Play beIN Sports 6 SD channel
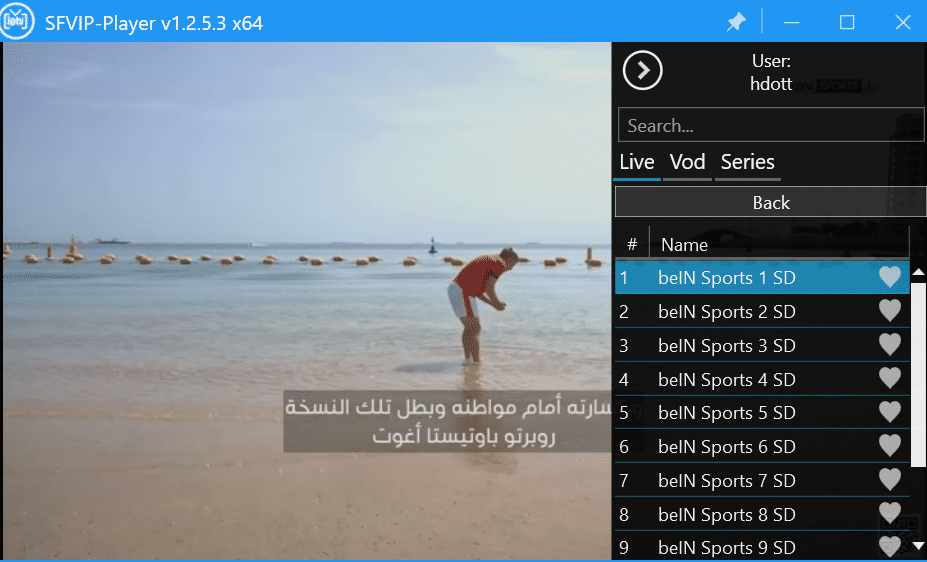The image size is (927, 562). [762, 446]
